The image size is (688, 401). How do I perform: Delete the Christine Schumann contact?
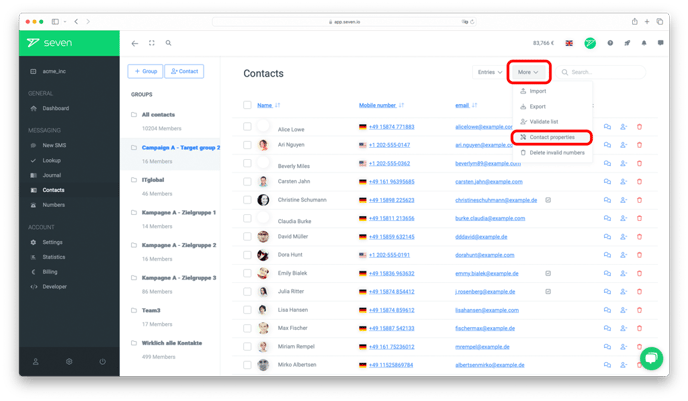[639, 200]
